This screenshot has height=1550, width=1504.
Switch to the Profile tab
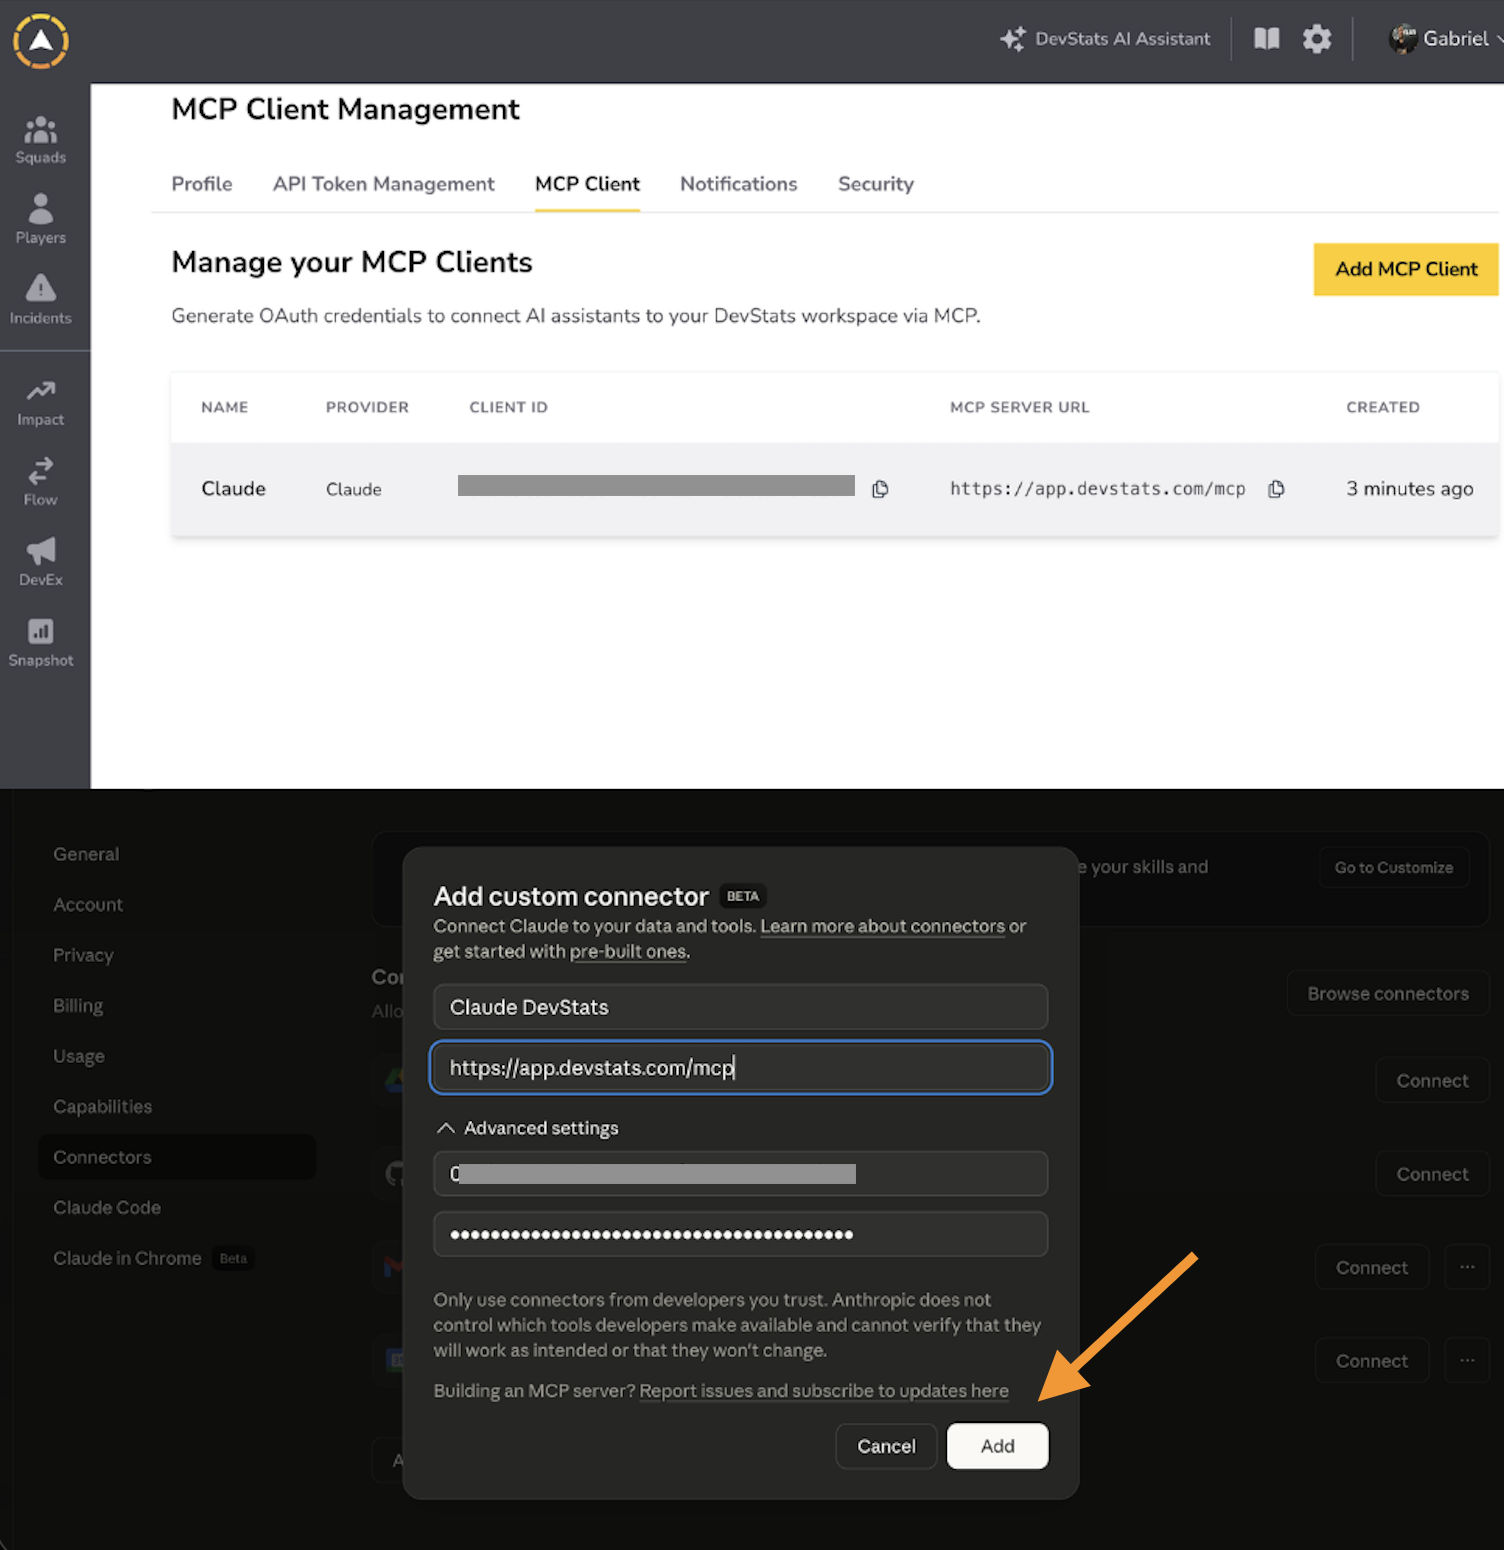pyautogui.click(x=202, y=184)
